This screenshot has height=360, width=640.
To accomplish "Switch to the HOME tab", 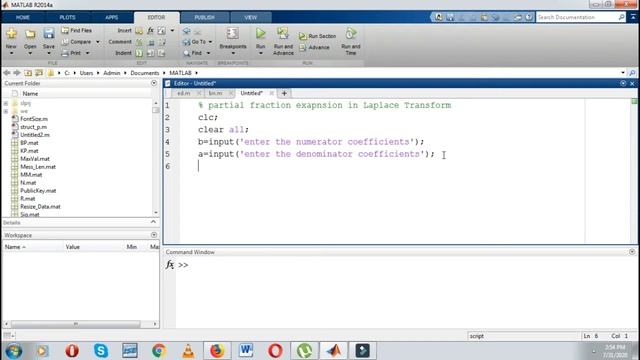I will 23,18.
